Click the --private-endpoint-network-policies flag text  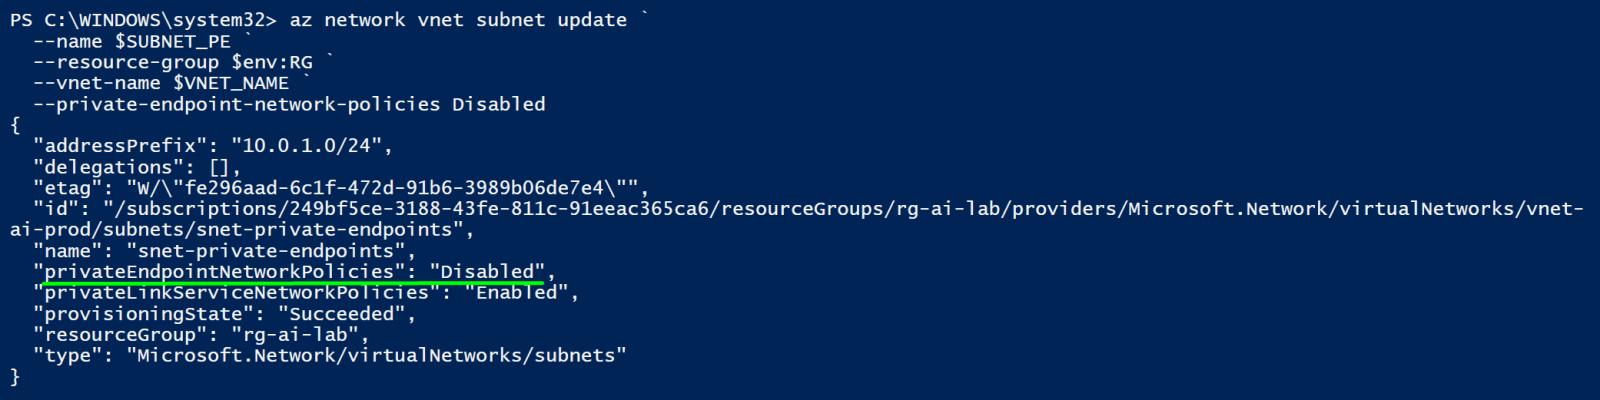(x=237, y=104)
